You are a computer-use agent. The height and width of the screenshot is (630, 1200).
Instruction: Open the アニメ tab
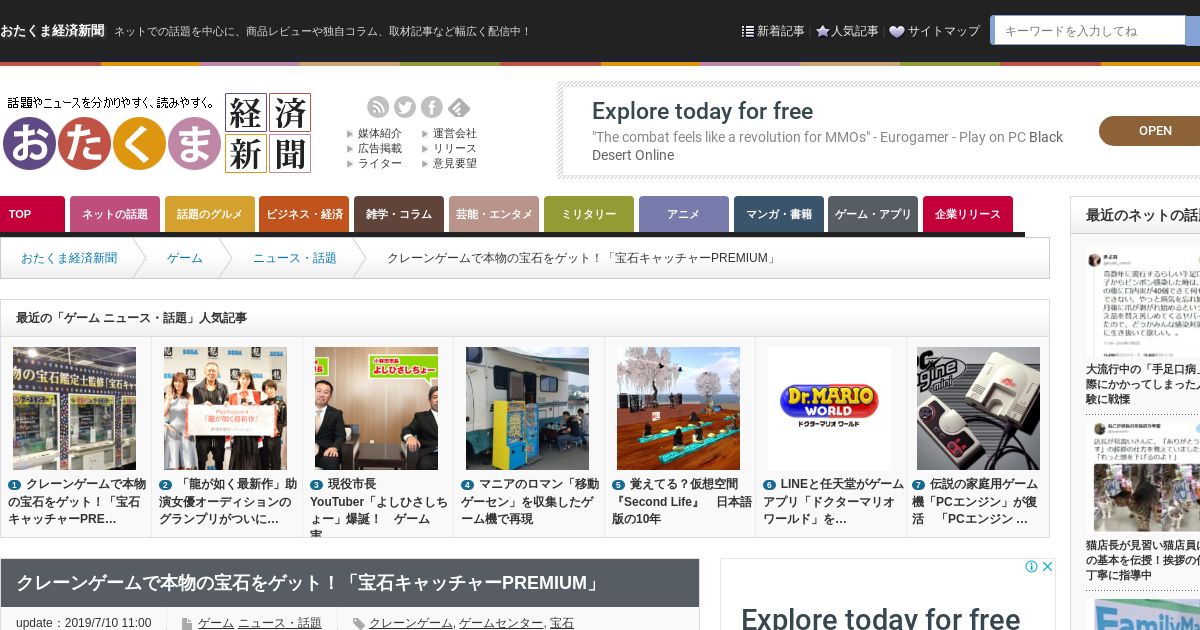pos(684,214)
